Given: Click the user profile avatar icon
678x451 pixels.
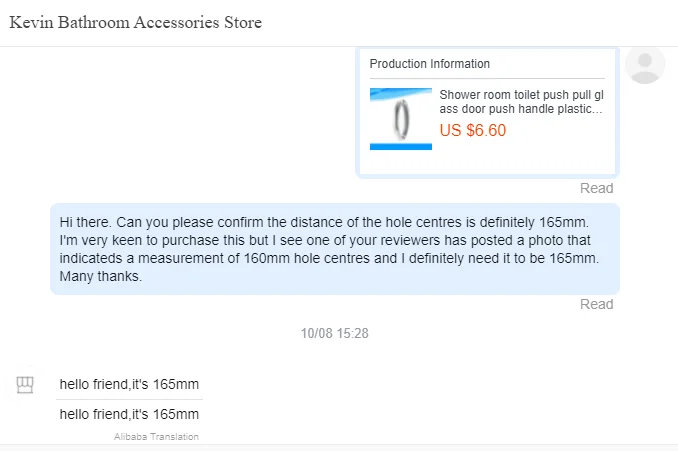Looking at the screenshot, I should pos(645,64).
